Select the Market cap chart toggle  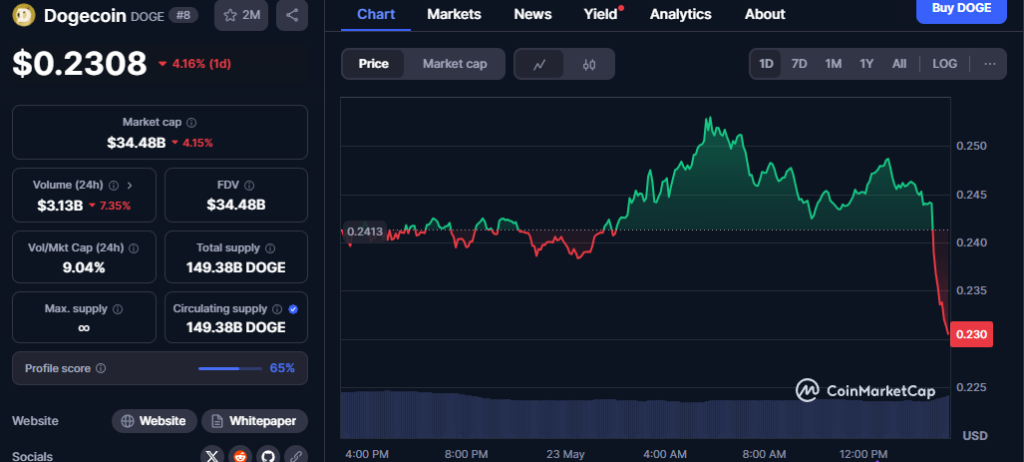455,64
